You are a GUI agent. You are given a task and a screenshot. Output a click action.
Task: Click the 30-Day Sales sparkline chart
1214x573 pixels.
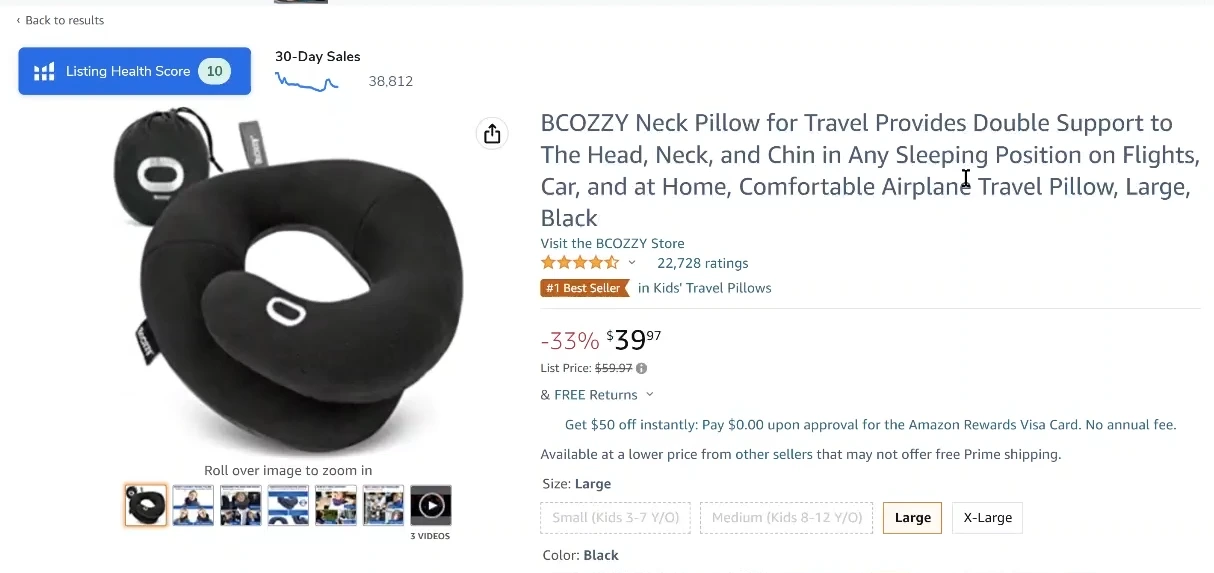(307, 83)
